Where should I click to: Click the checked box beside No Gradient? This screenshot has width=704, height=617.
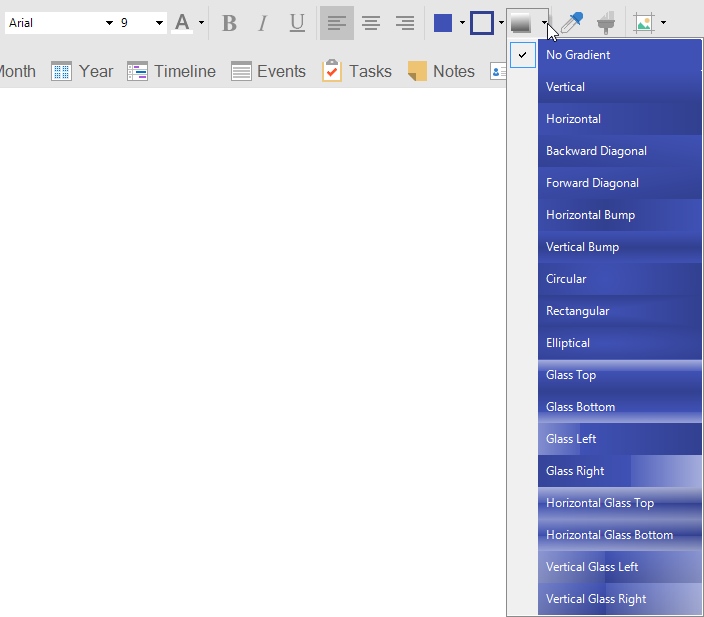523,55
